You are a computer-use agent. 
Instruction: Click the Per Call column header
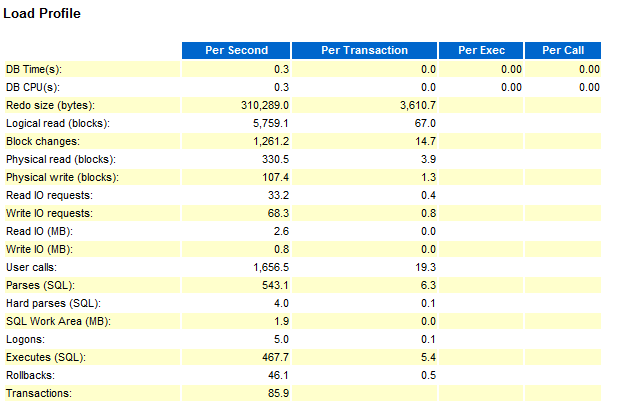pyautogui.click(x=563, y=50)
